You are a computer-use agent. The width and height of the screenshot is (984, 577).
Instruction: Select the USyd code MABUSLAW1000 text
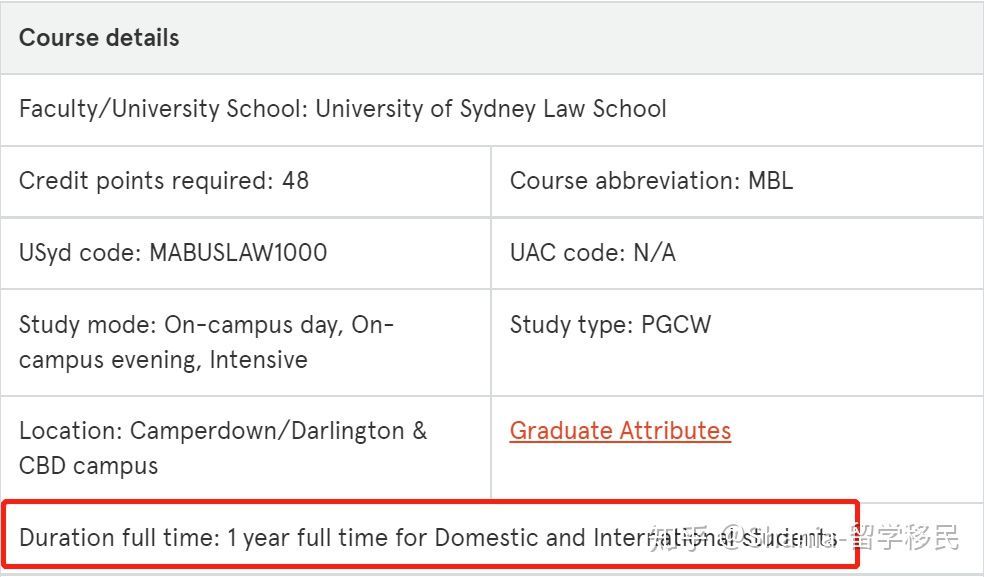click(x=173, y=253)
